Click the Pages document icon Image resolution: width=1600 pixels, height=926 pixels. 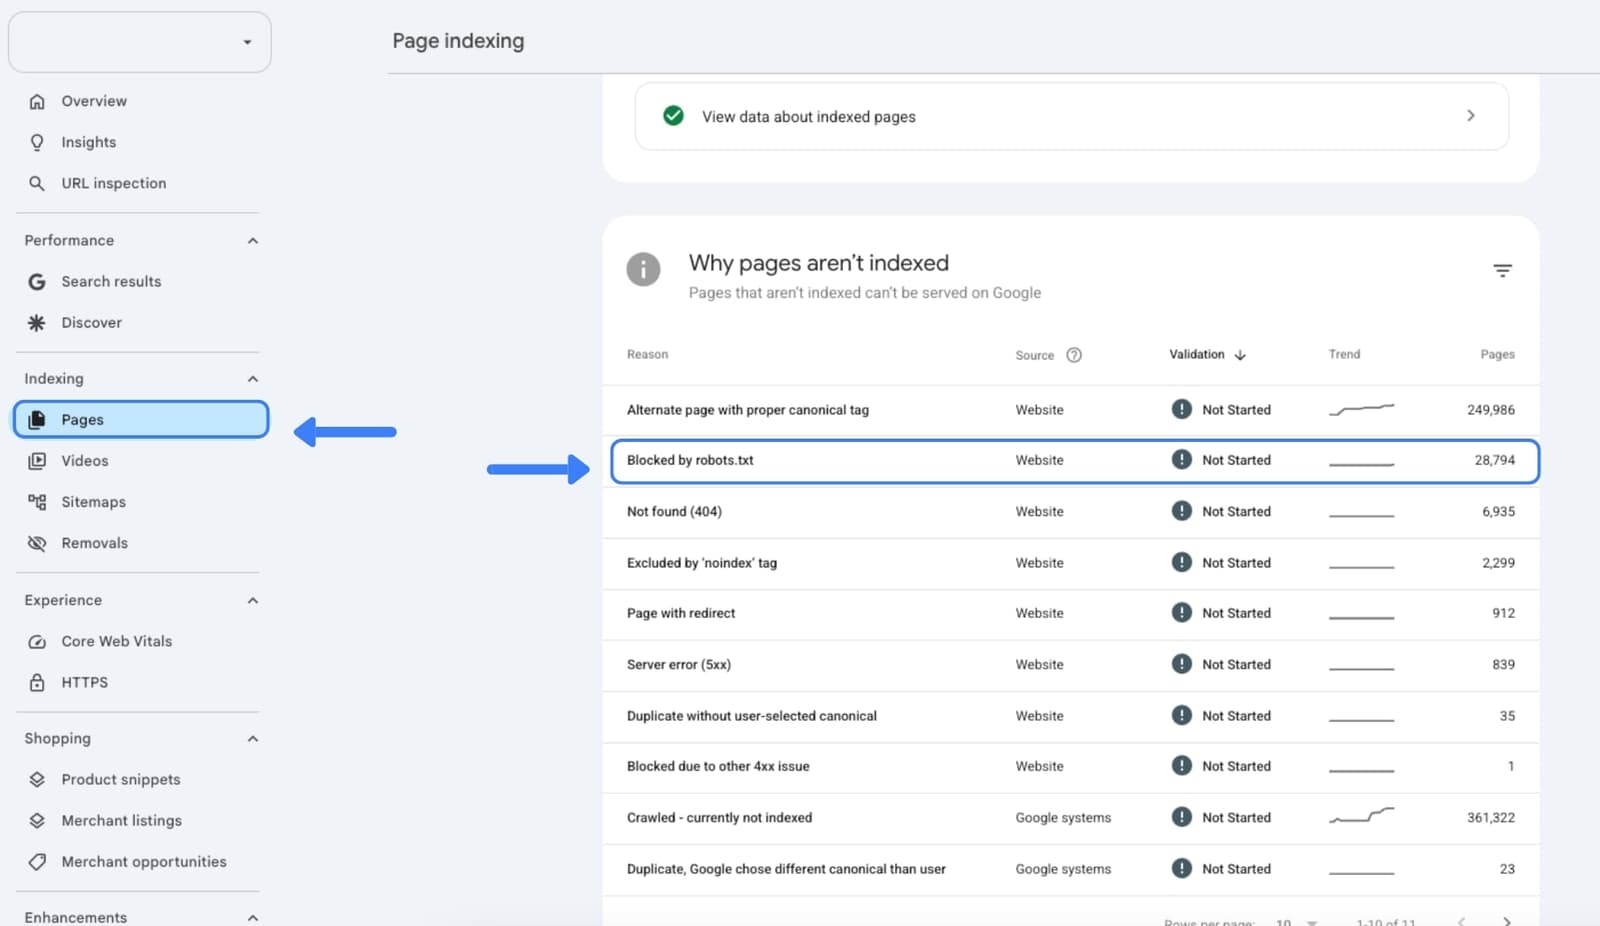point(37,420)
